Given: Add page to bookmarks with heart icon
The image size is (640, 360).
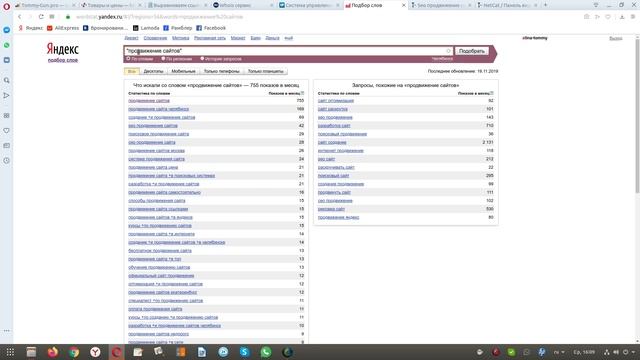Looking at the screenshot, I should point(608,17).
